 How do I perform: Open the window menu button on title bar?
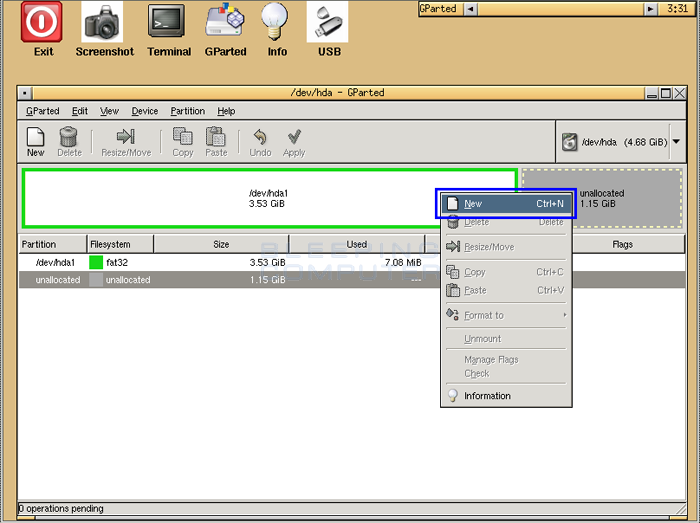pyautogui.click(x=25, y=93)
